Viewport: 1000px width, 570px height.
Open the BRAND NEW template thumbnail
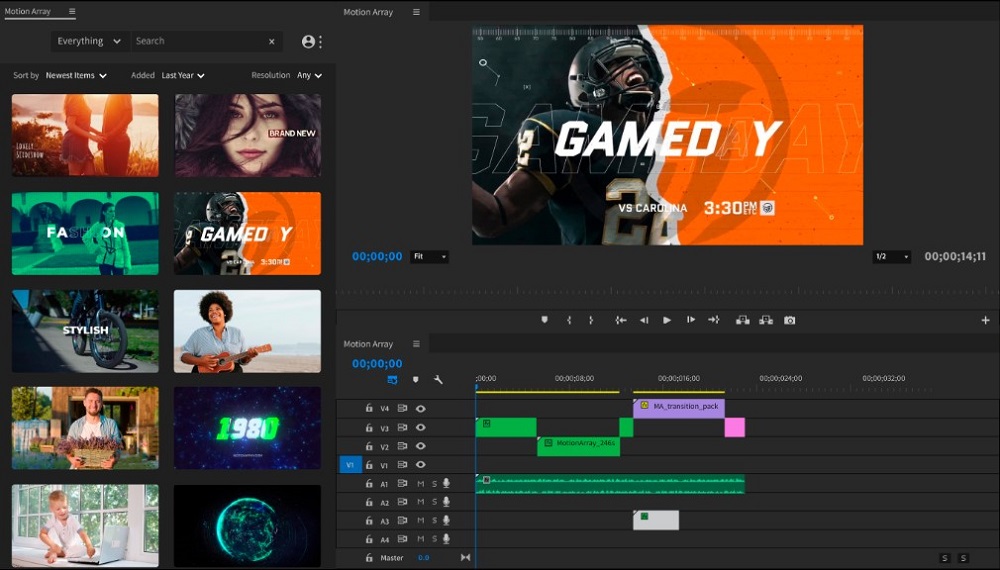click(x=247, y=135)
